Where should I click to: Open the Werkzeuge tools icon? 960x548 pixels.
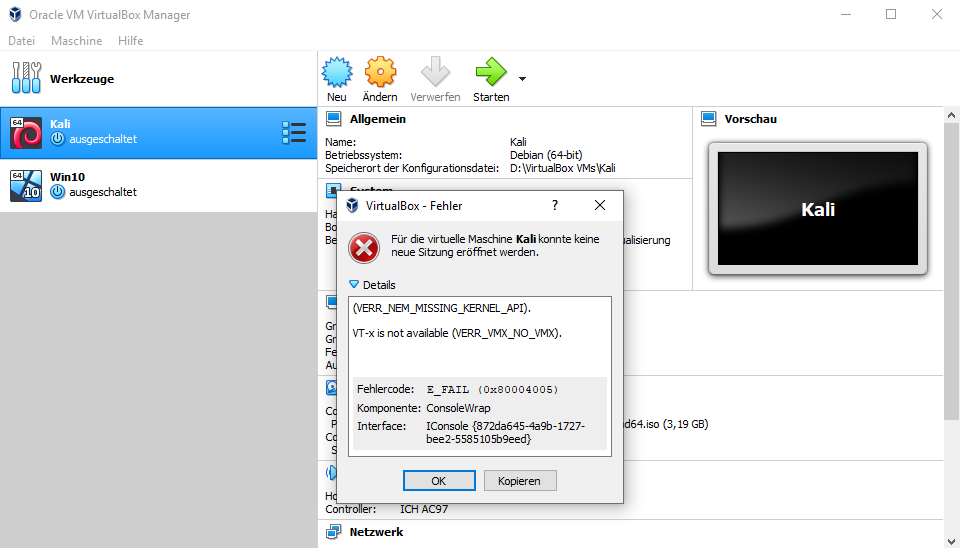[26, 78]
